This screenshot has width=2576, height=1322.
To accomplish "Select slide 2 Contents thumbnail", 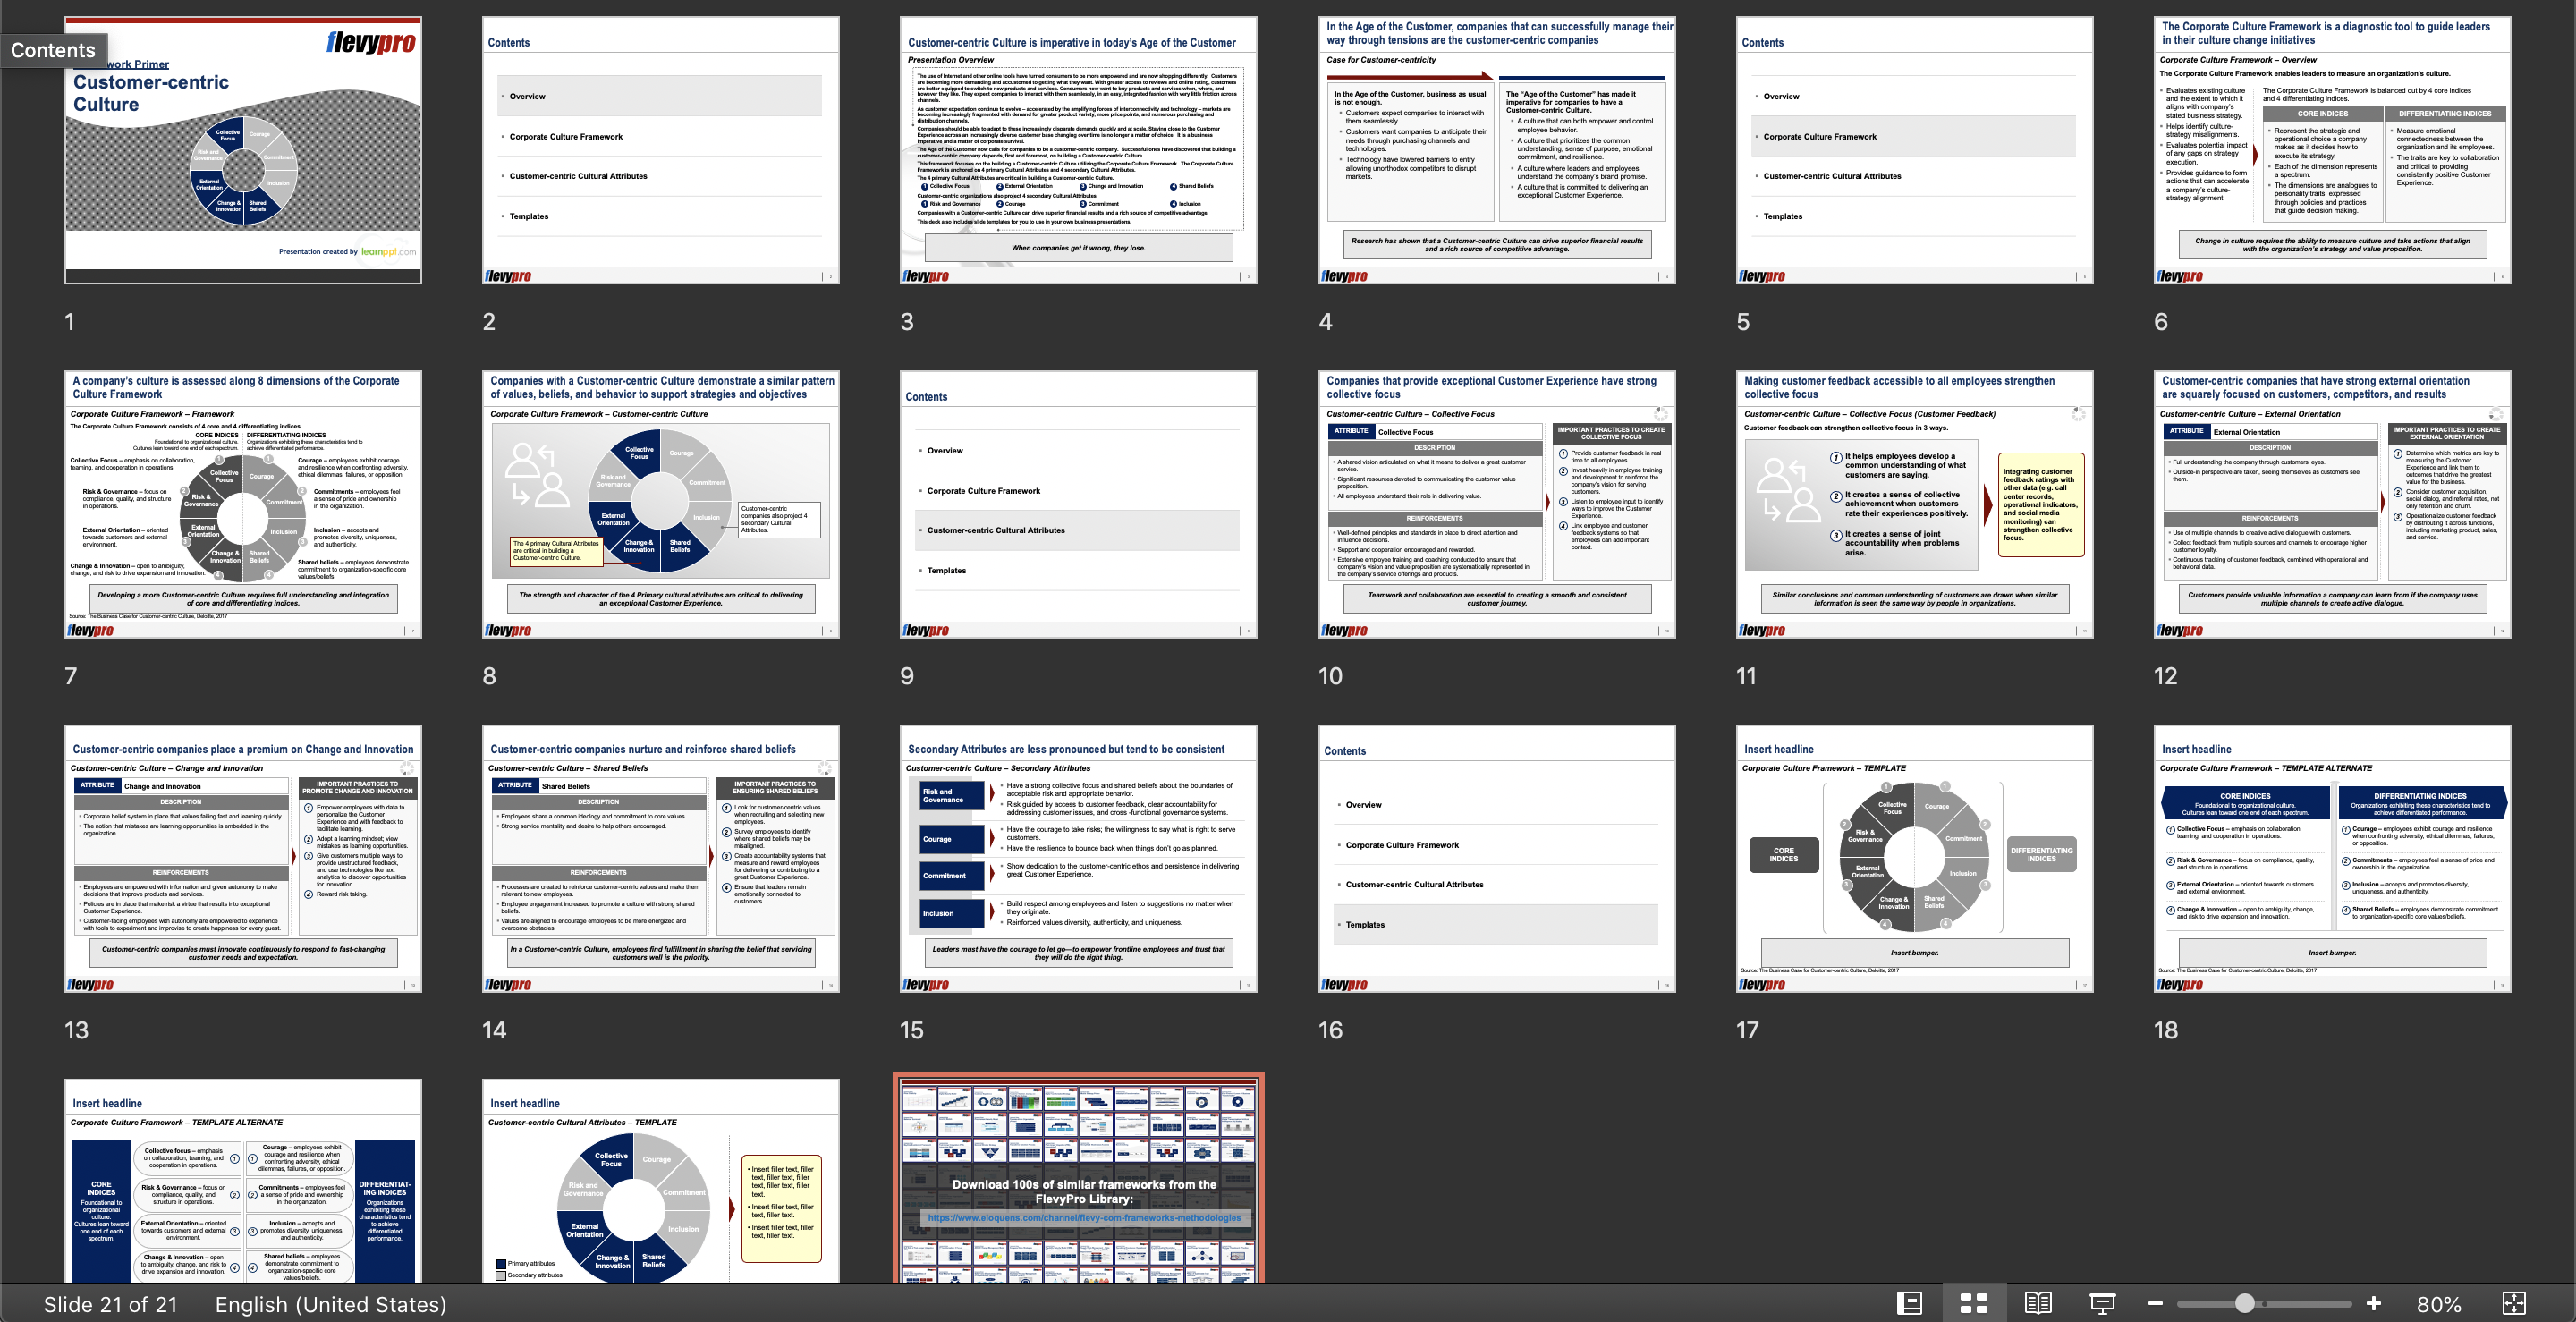I will [x=661, y=150].
